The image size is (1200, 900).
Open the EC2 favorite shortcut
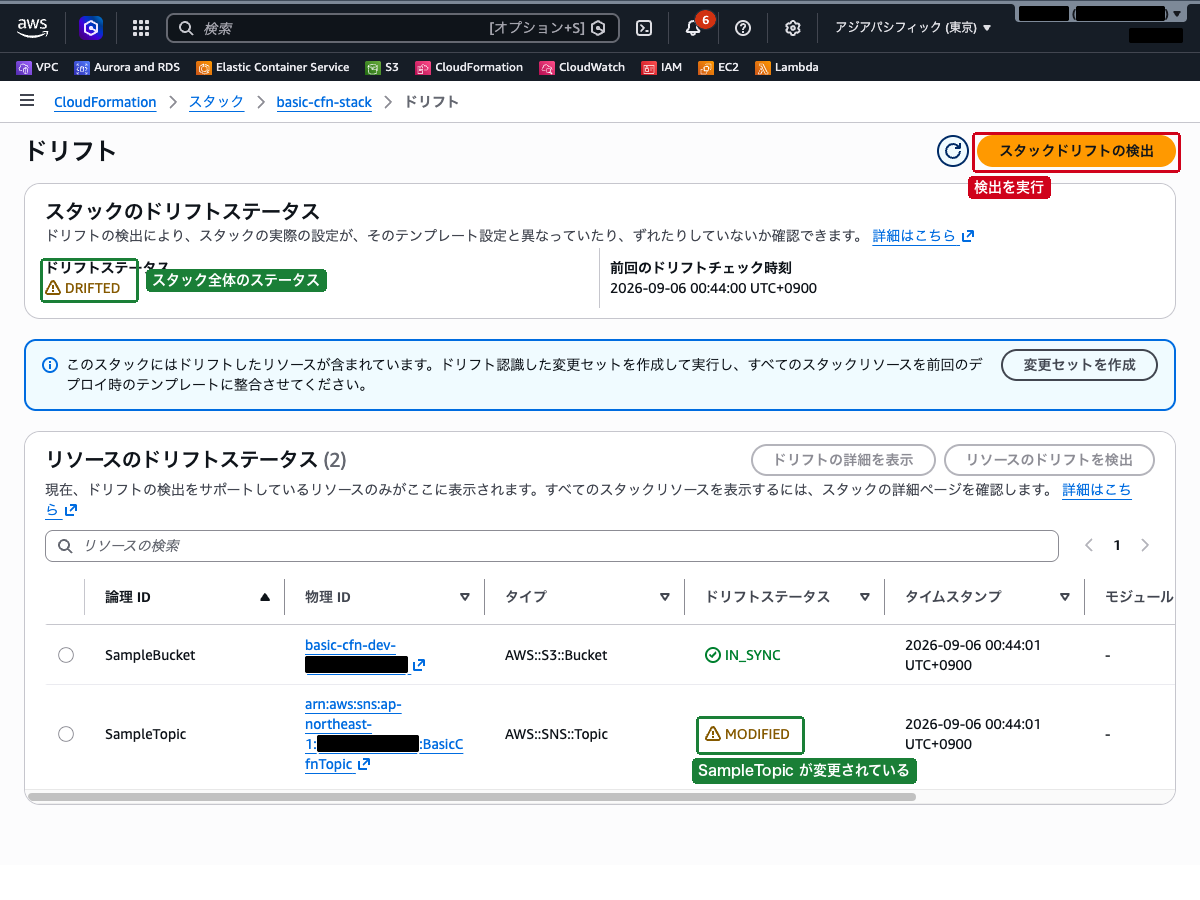(x=719, y=67)
